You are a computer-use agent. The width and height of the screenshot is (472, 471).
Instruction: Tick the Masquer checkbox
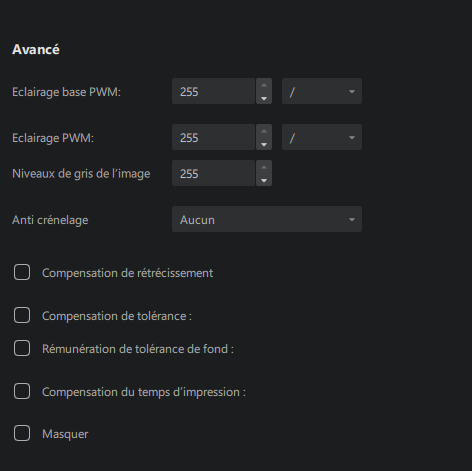[x=22, y=434]
